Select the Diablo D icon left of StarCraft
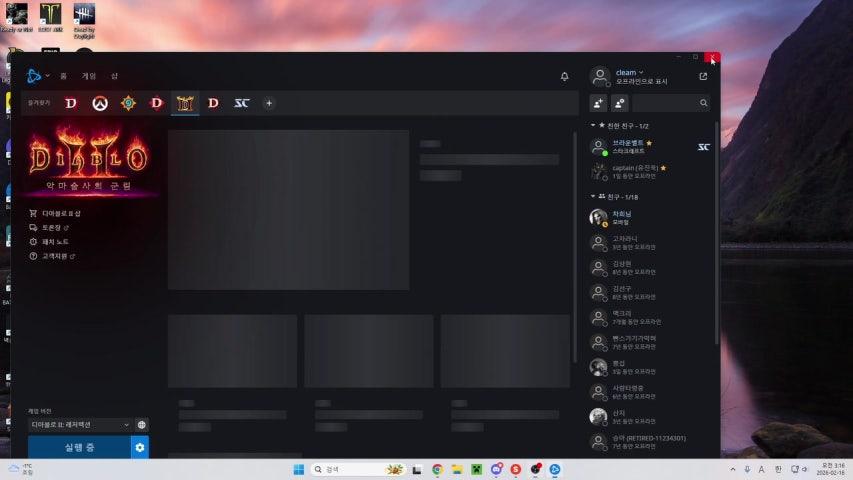 tap(213, 103)
